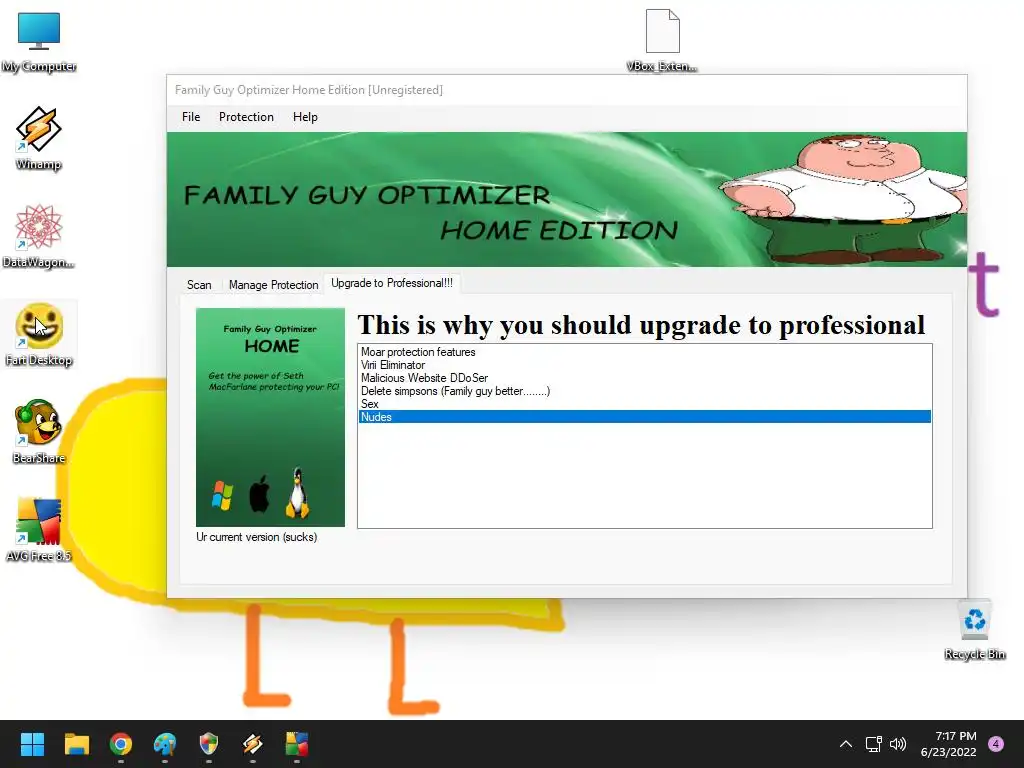Click the 'Ur current version (sucks)' label

click(257, 537)
